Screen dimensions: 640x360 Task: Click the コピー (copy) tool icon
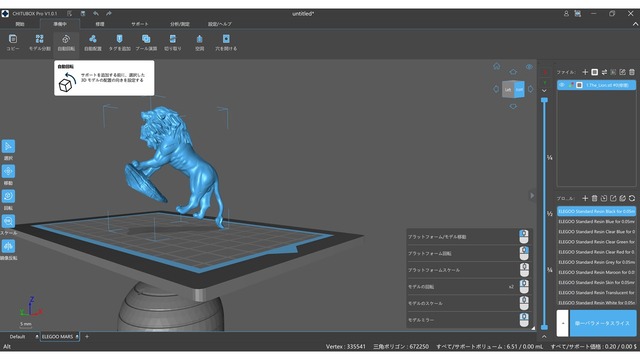tap(13, 39)
